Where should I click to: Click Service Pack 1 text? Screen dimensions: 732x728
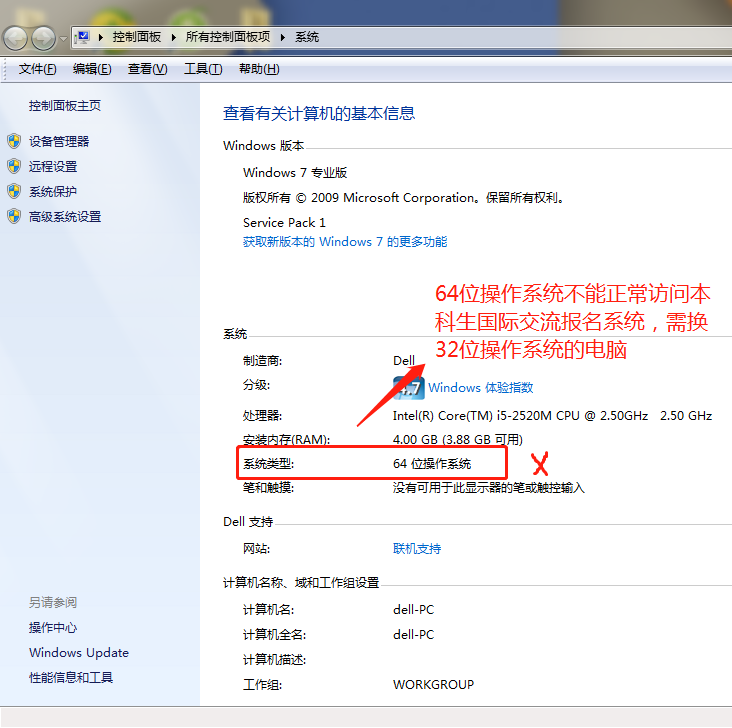tap(284, 223)
